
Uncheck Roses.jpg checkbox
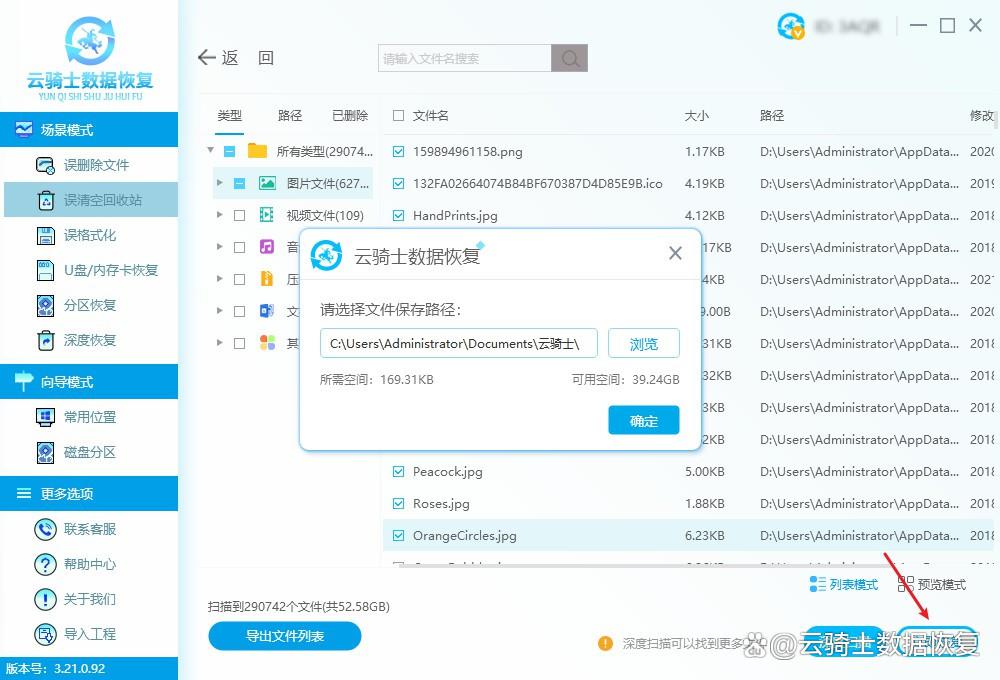[x=399, y=503]
